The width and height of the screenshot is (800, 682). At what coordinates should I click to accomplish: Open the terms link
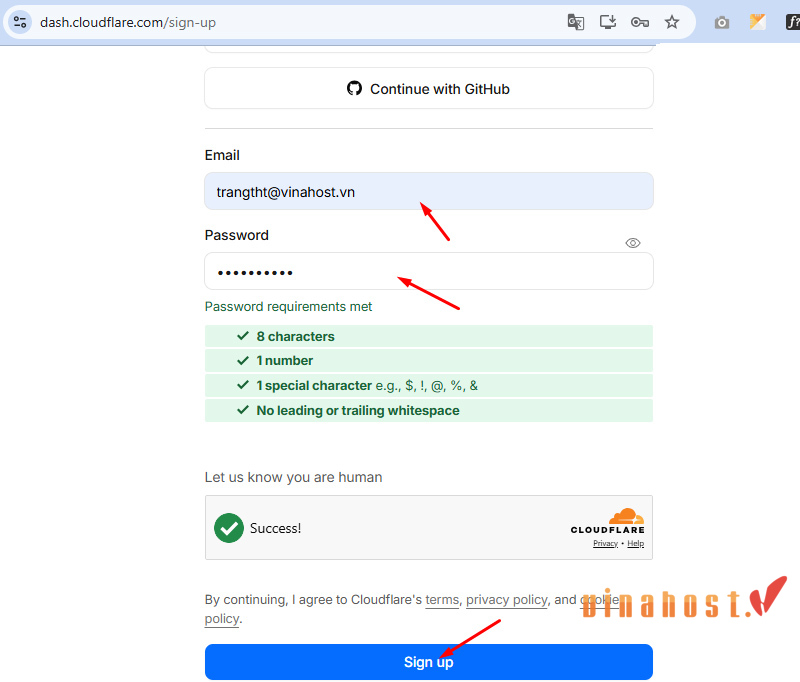click(442, 600)
